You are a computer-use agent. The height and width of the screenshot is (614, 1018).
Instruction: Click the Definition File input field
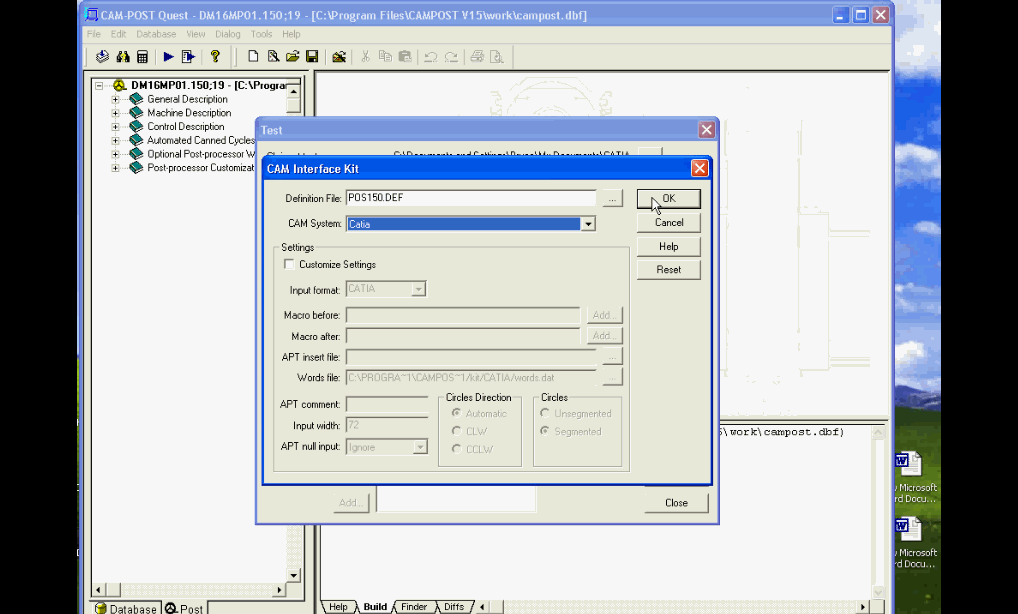coord(471,198)
